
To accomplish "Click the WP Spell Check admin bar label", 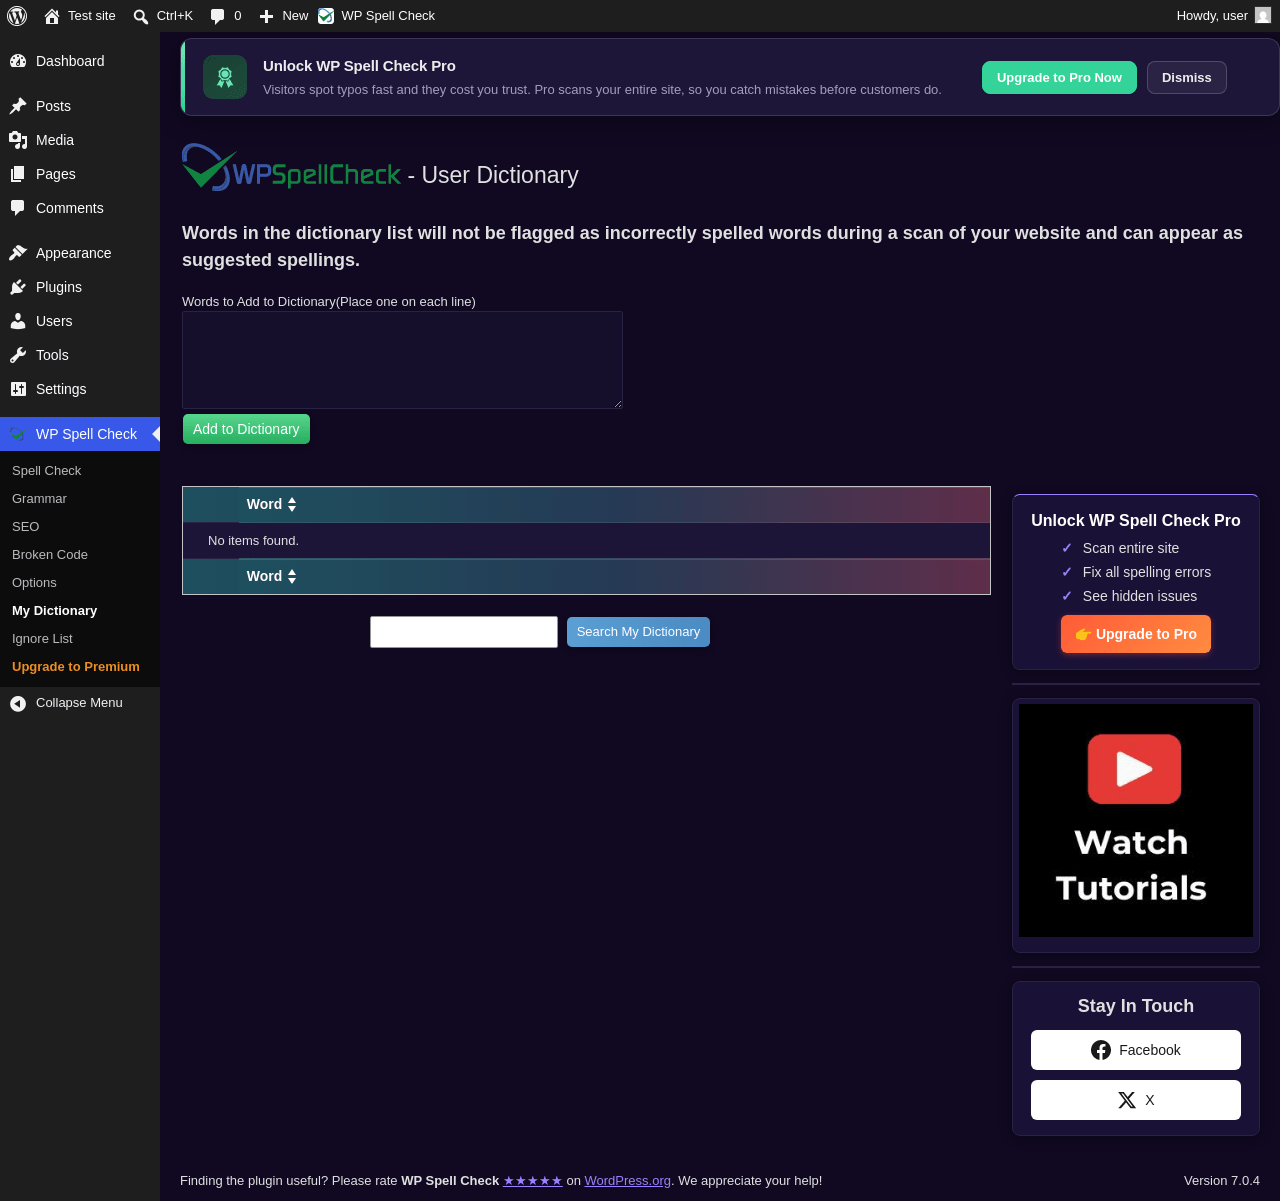I will (388, 16).
